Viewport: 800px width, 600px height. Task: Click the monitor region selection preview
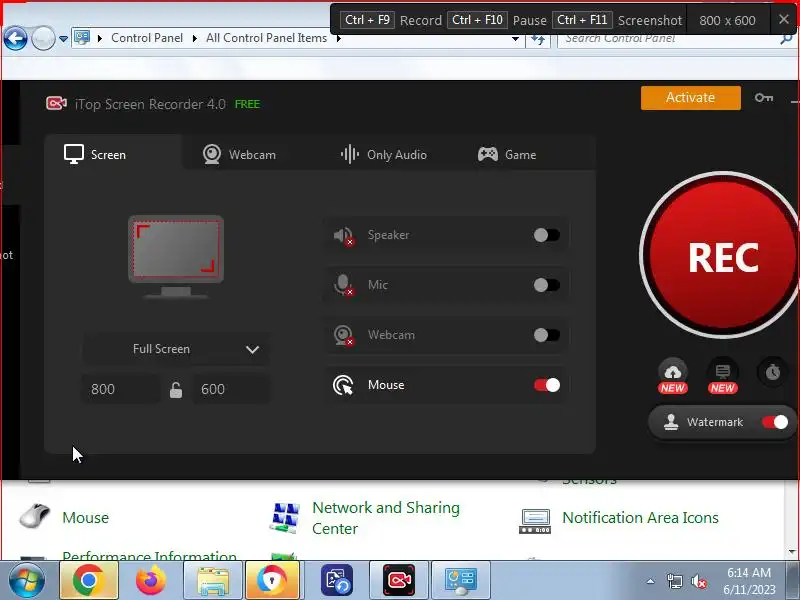pyautogui.click(x=176, y=256)
